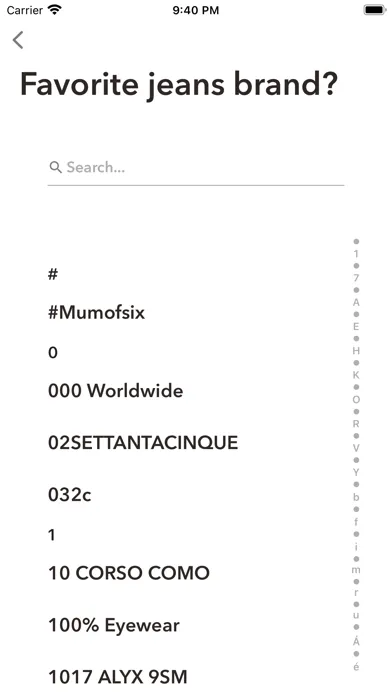The image size is (392, 696).
Task: Select the #Mumofsix brand
Action: [96, 313]
